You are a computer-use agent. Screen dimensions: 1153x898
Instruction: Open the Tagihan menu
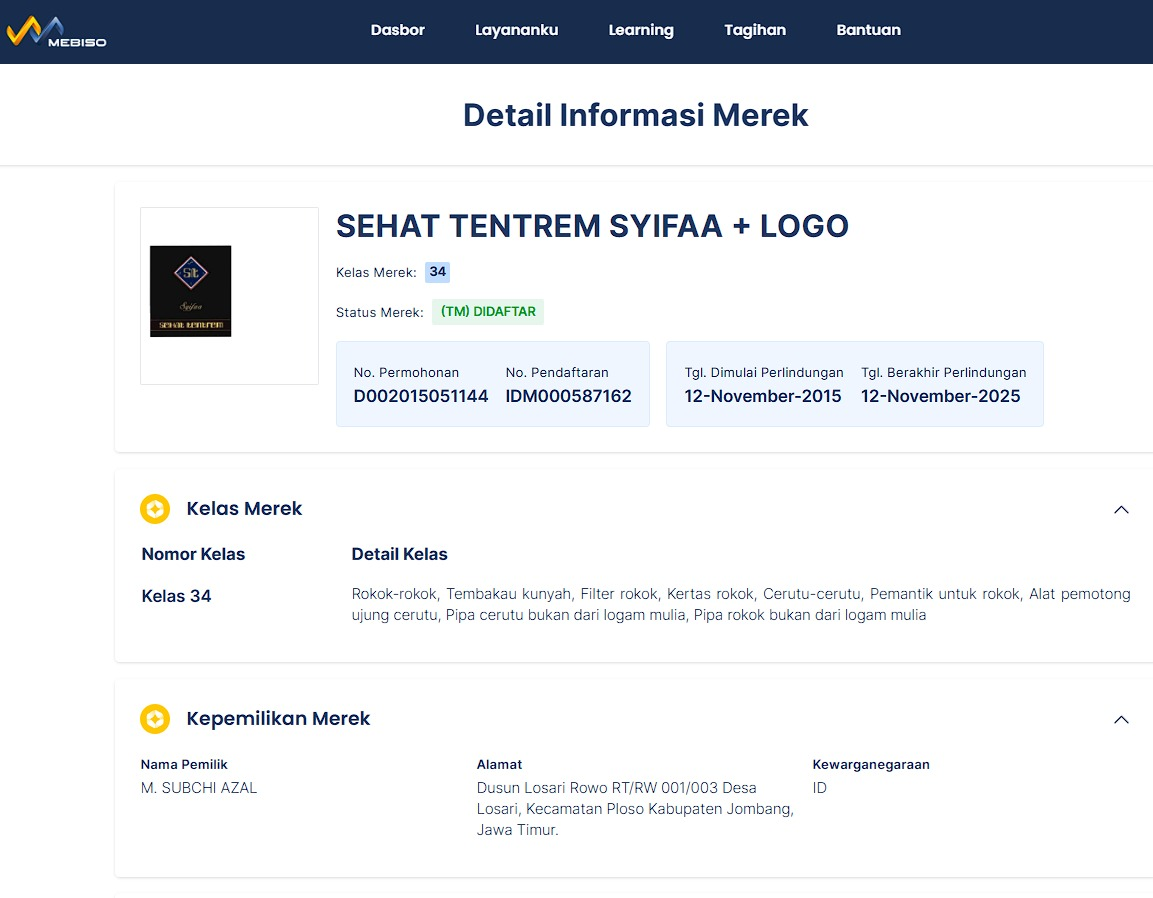755,30
